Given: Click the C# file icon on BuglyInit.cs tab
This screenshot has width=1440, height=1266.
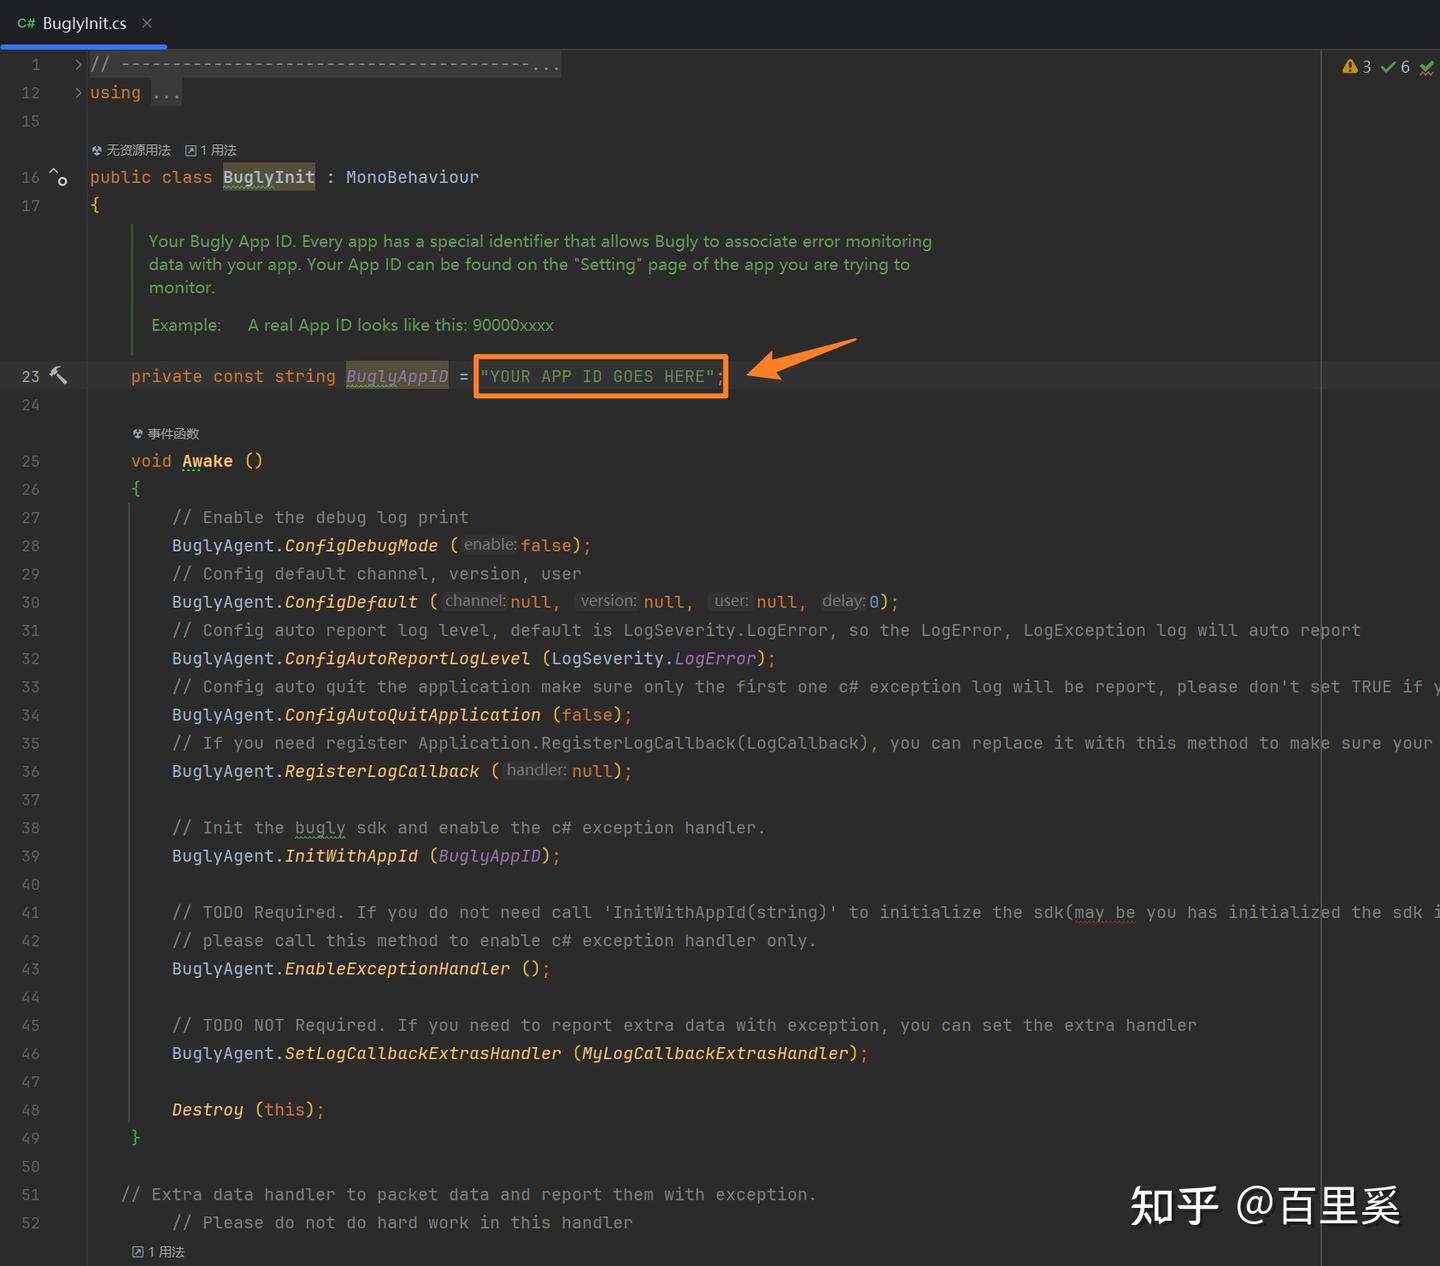Looking at the screenshot, I should click(26, 23).
